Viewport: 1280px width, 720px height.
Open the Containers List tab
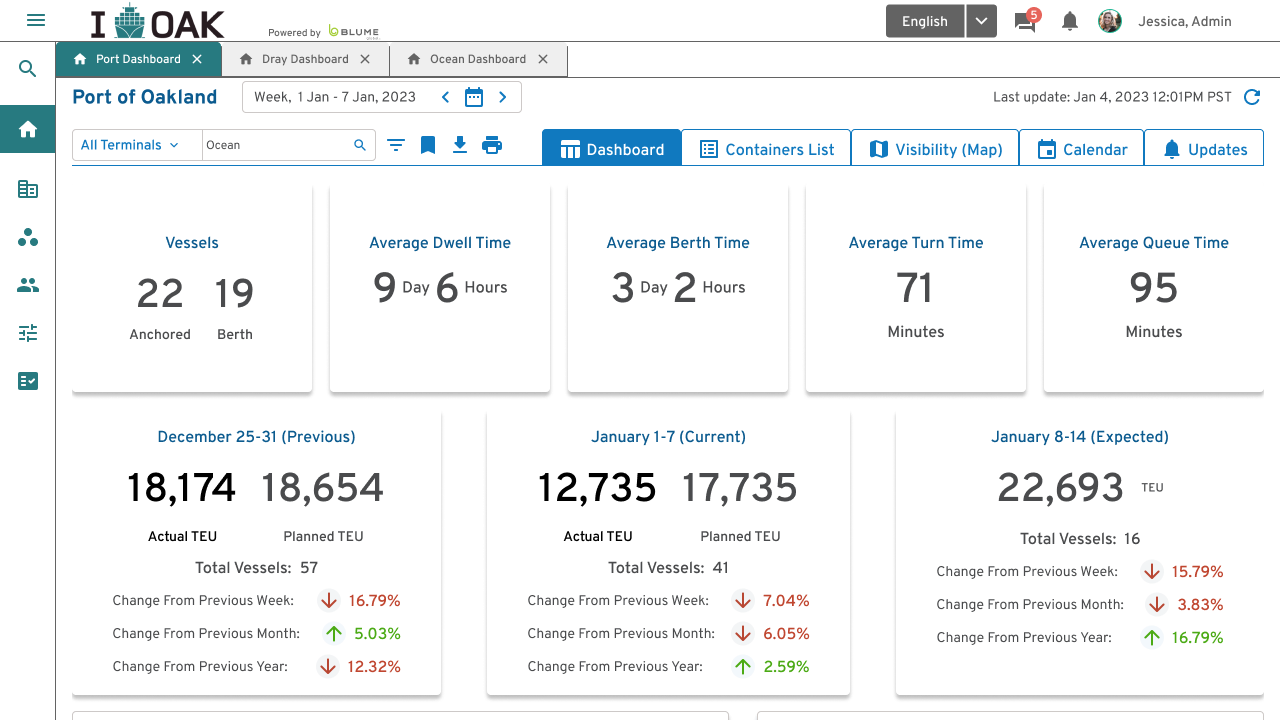[x=766, y=148]
